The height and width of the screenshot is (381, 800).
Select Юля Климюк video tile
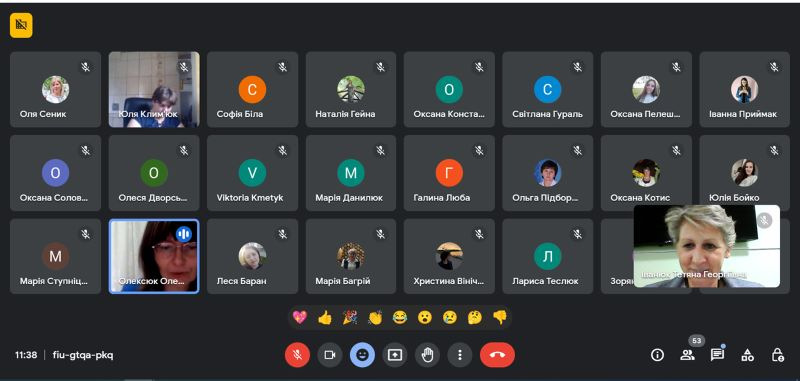pos(154,89)
